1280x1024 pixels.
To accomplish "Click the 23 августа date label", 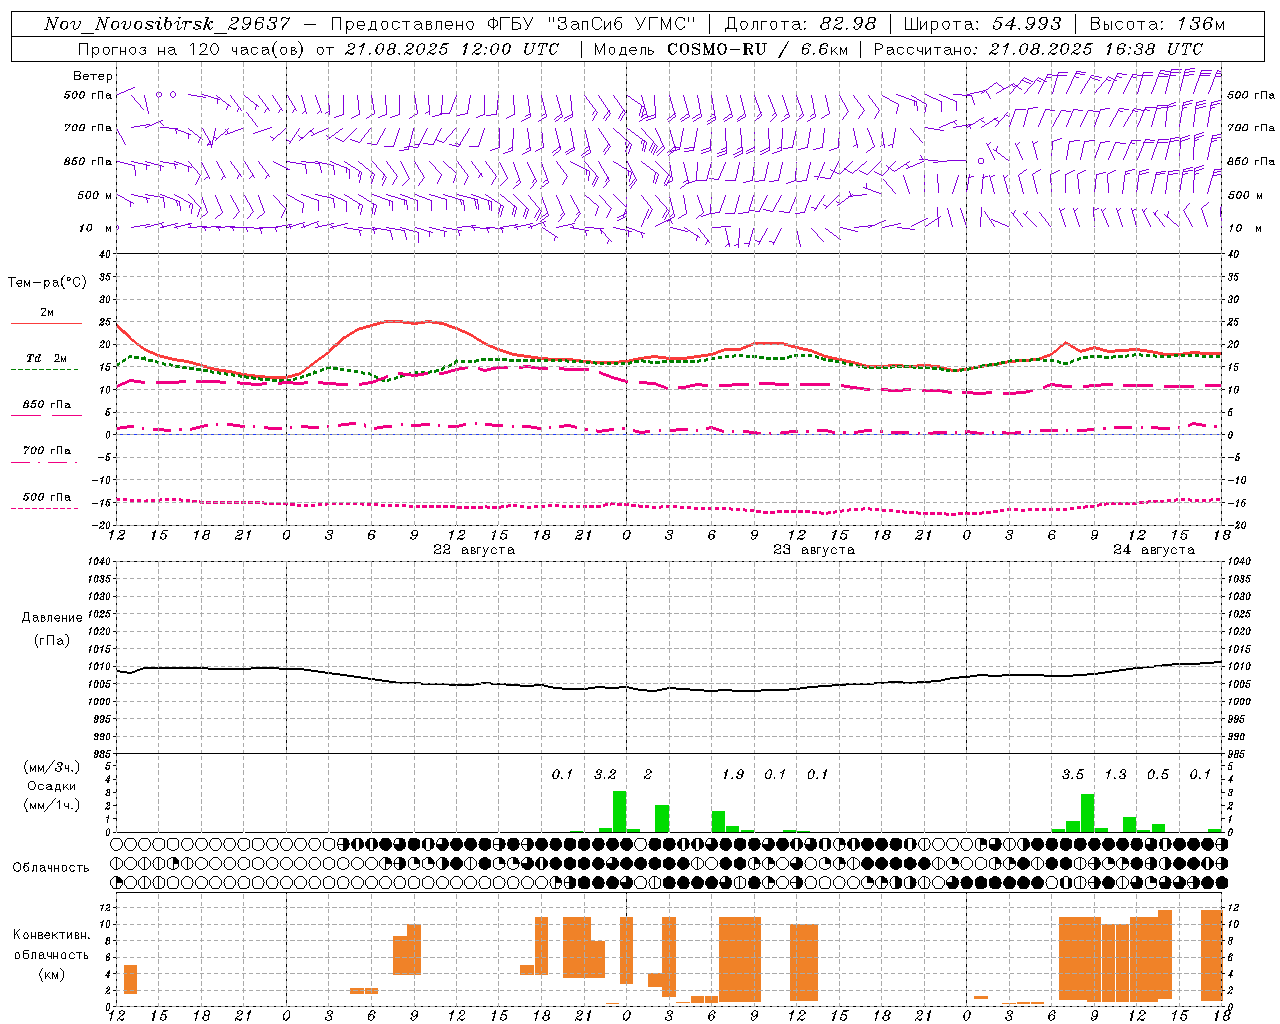I will [x=813, y=550].
